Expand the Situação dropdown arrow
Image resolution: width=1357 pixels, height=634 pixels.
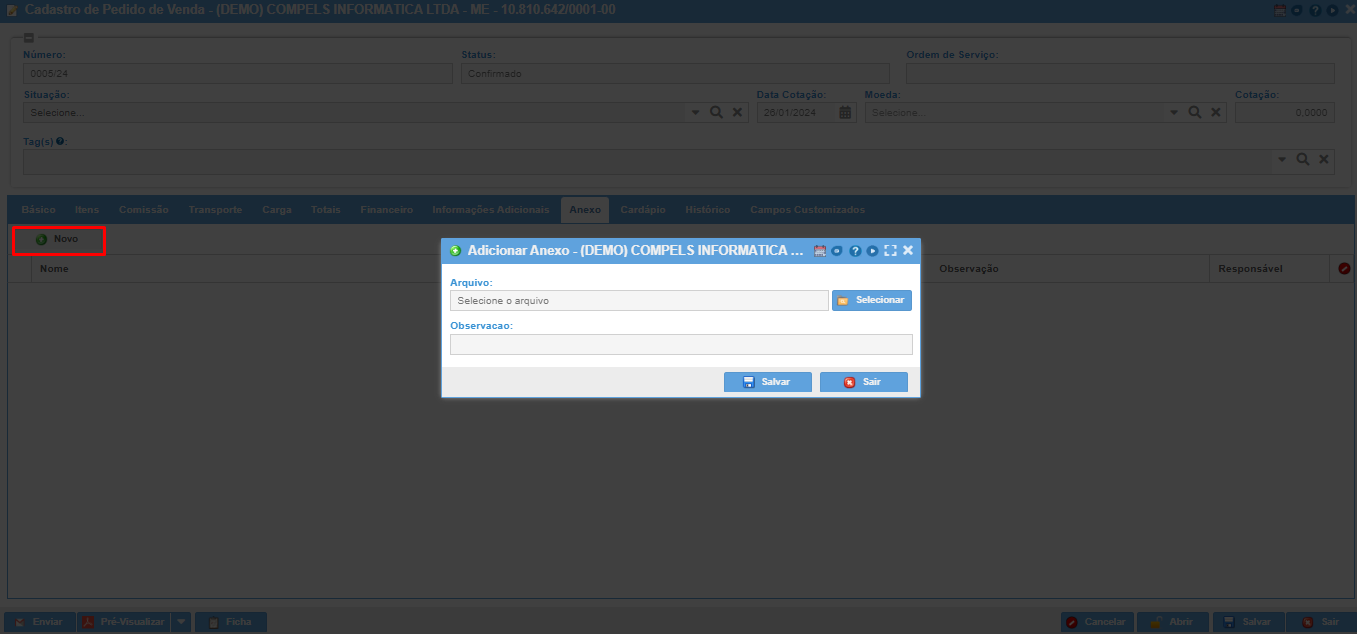tap(696, 113)
